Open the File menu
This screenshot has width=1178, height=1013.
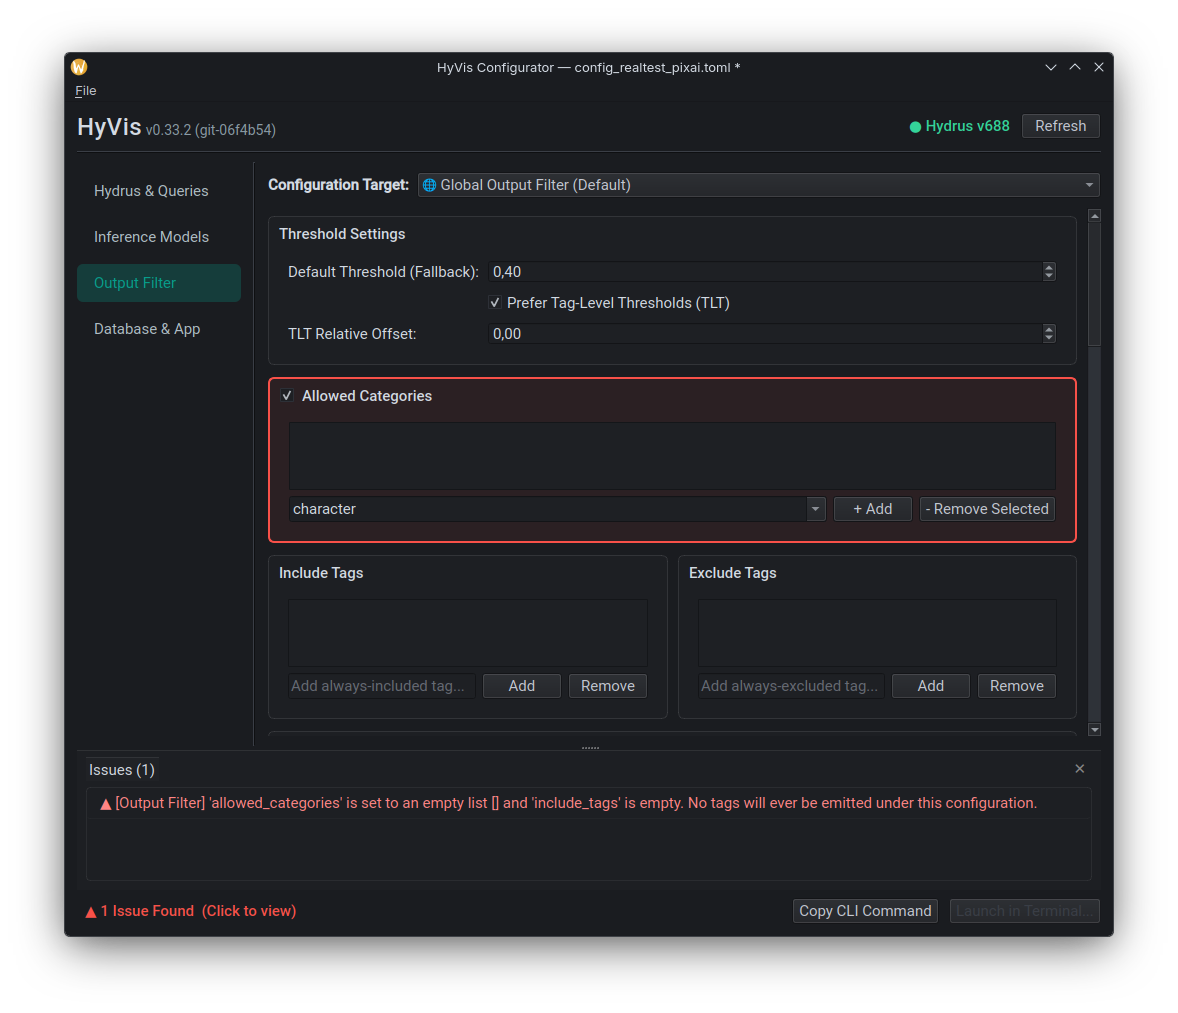(86, 90)
